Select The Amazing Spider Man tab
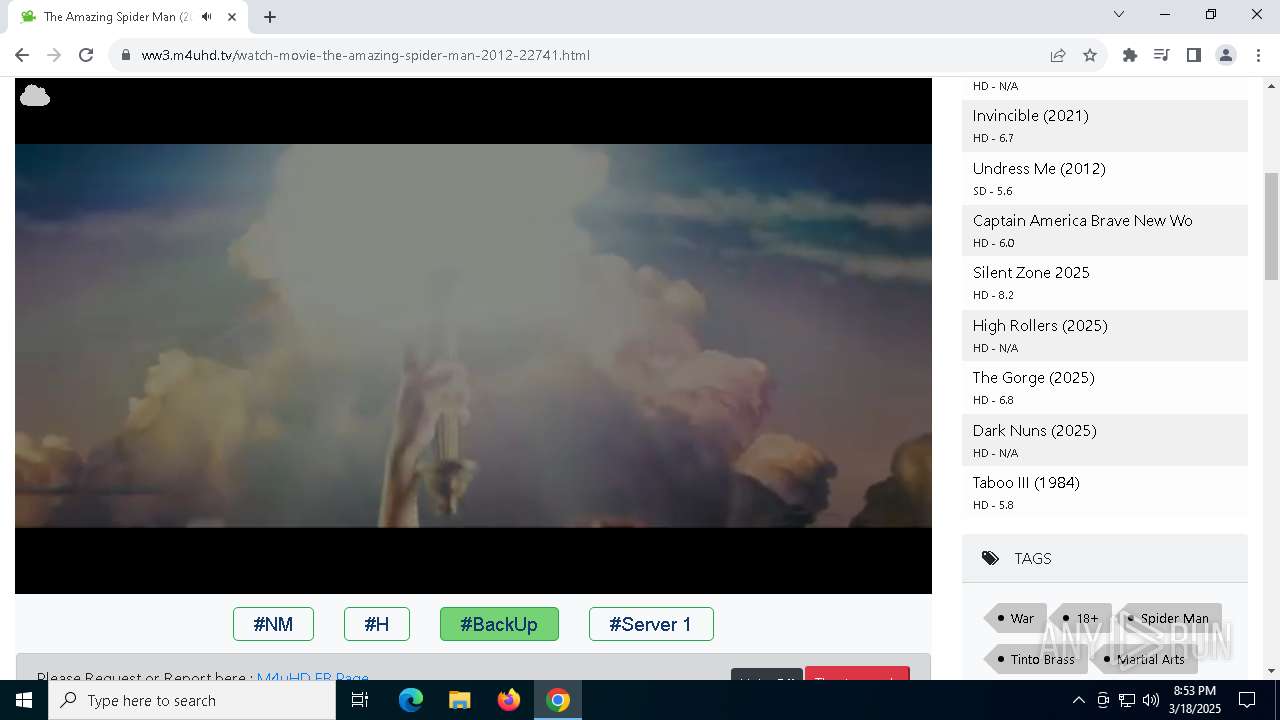This screenshot has width=1280, height=720. point(128,17)
